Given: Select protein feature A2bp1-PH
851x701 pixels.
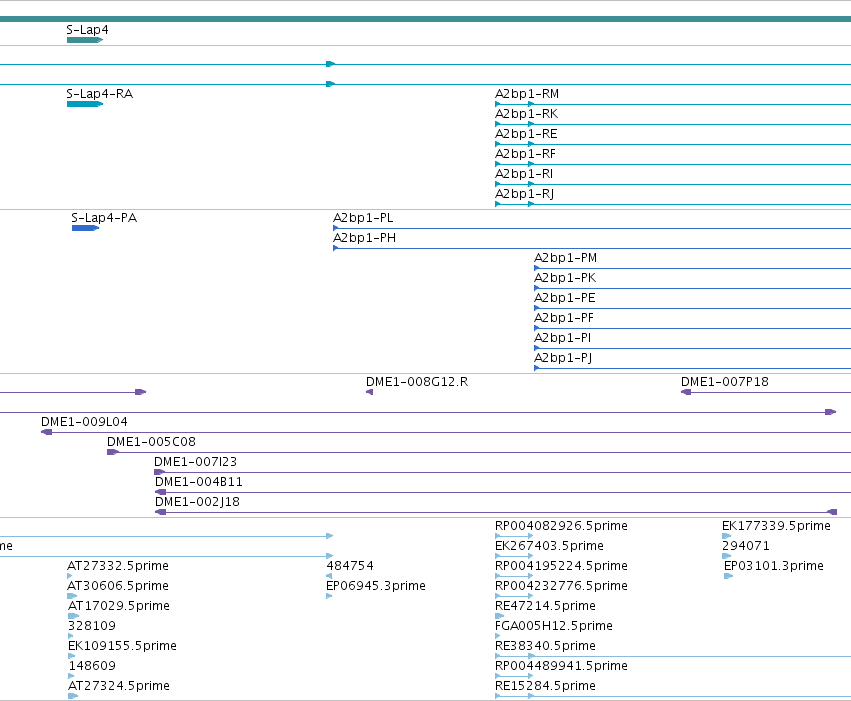Looking at the screenshot, I should 365,238.
